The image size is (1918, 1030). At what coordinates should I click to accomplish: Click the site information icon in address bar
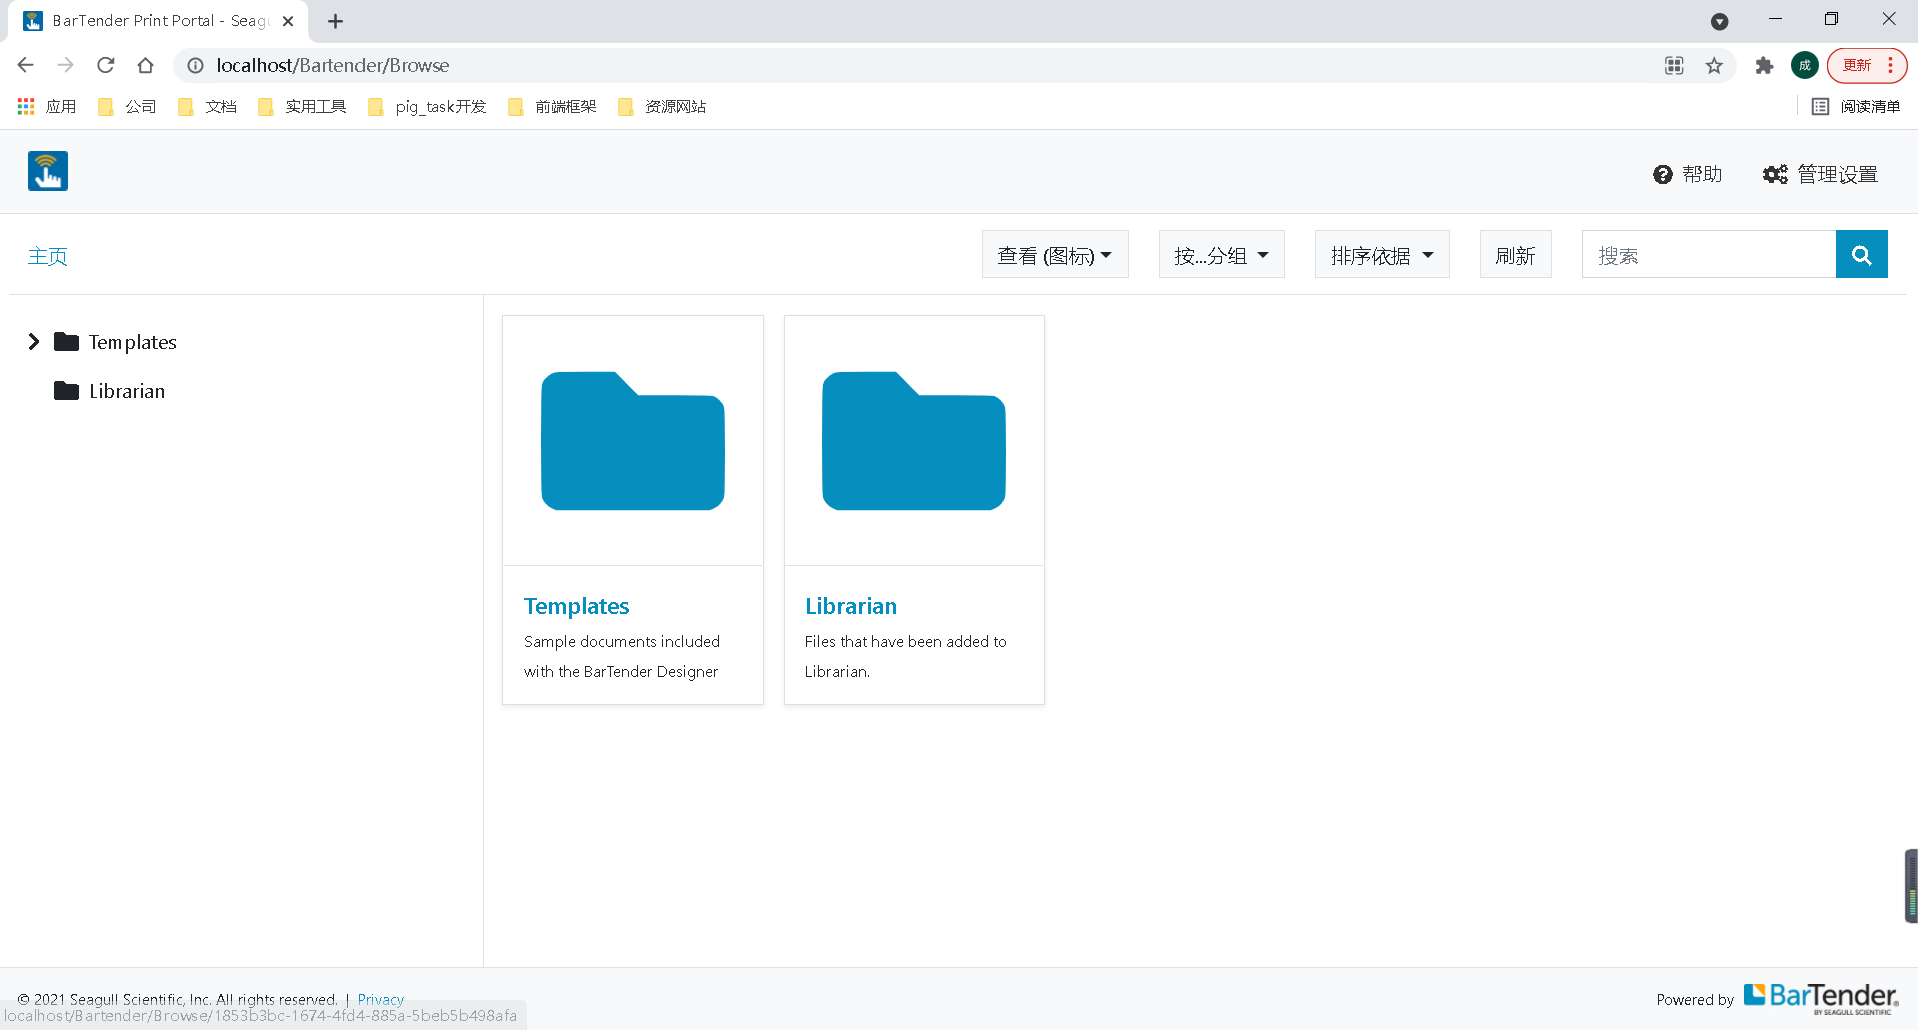coord(196,65)
